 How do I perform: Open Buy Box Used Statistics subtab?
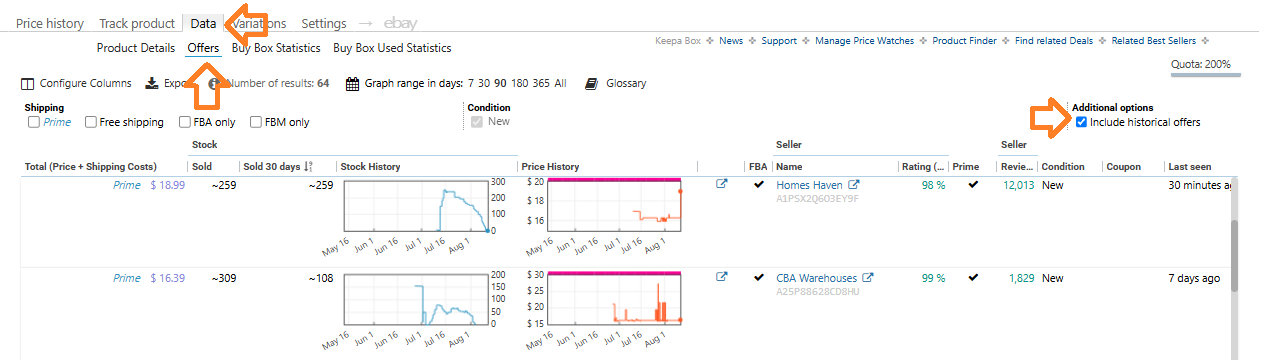392,47
